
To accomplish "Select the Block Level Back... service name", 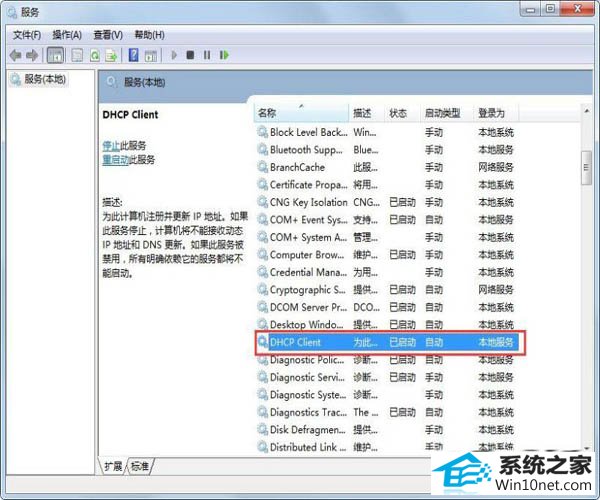I will [308, 132].
